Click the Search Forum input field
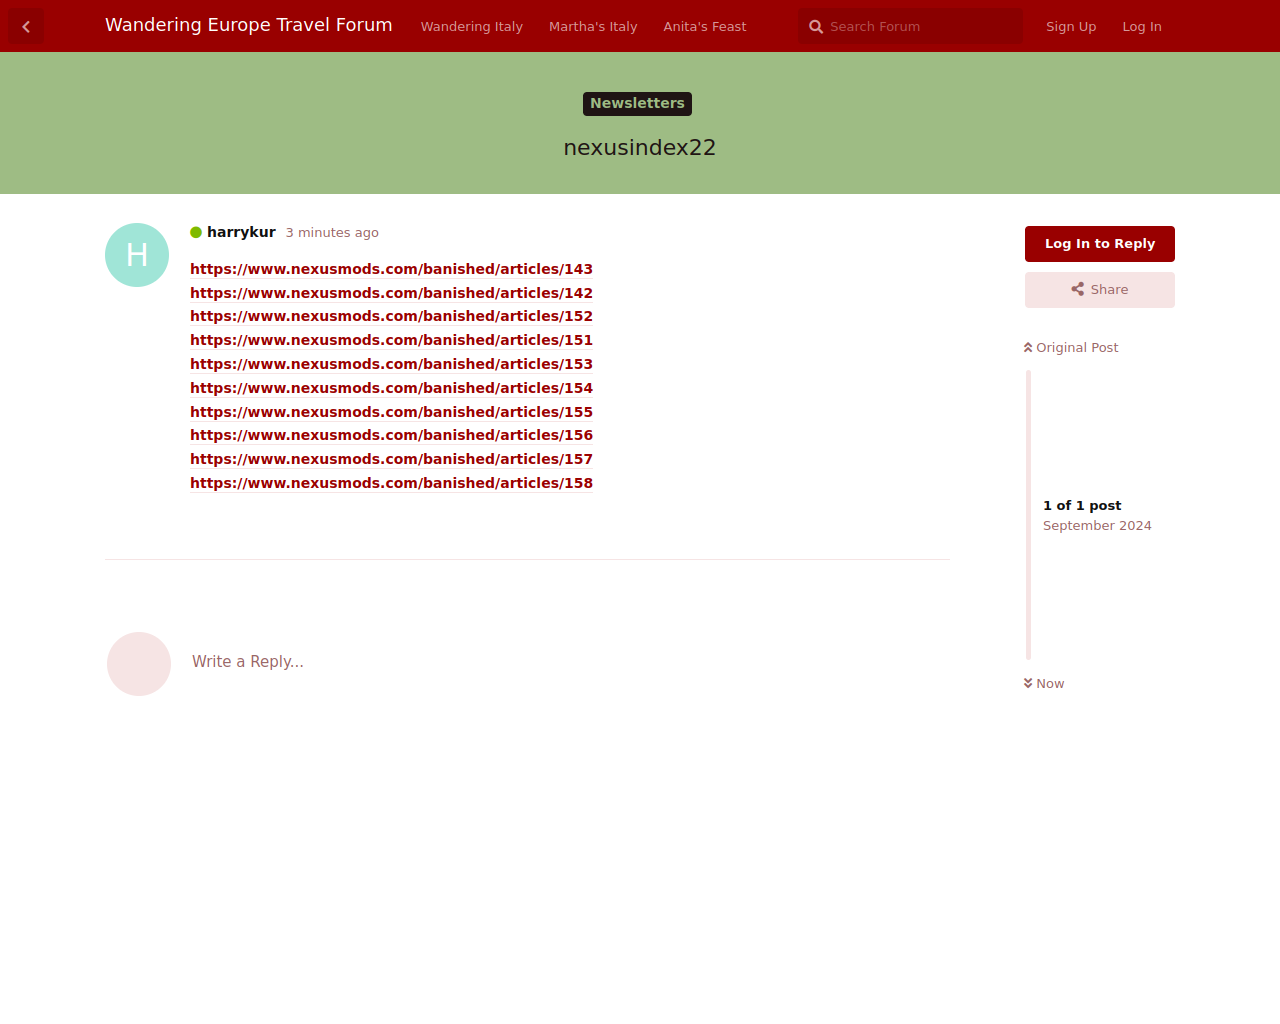Viewport: 1280px width, 1024px height. pos(911,27)
